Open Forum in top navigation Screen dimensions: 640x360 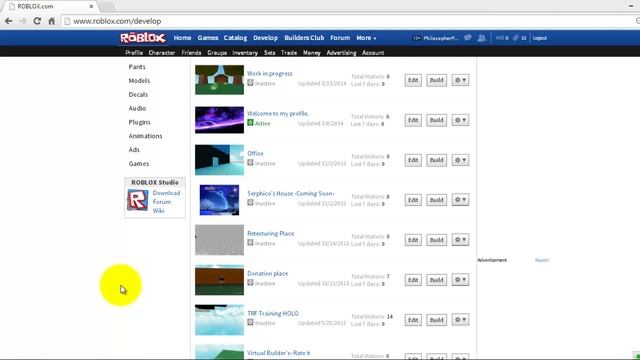click(x=340, y=38)
